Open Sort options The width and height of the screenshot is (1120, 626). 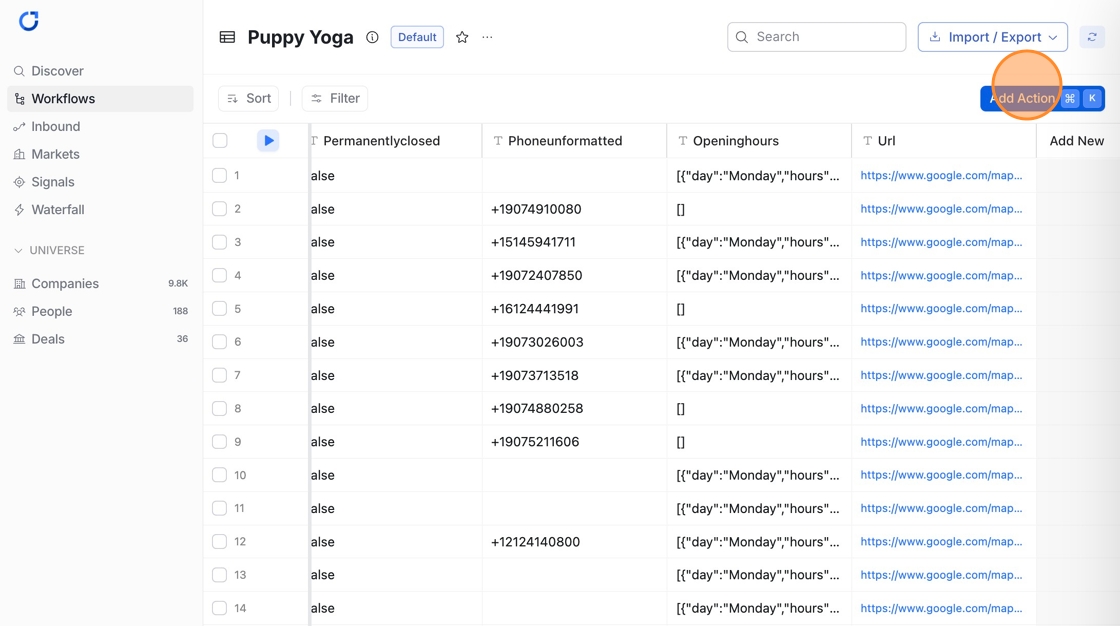click(x=249, y=99)
